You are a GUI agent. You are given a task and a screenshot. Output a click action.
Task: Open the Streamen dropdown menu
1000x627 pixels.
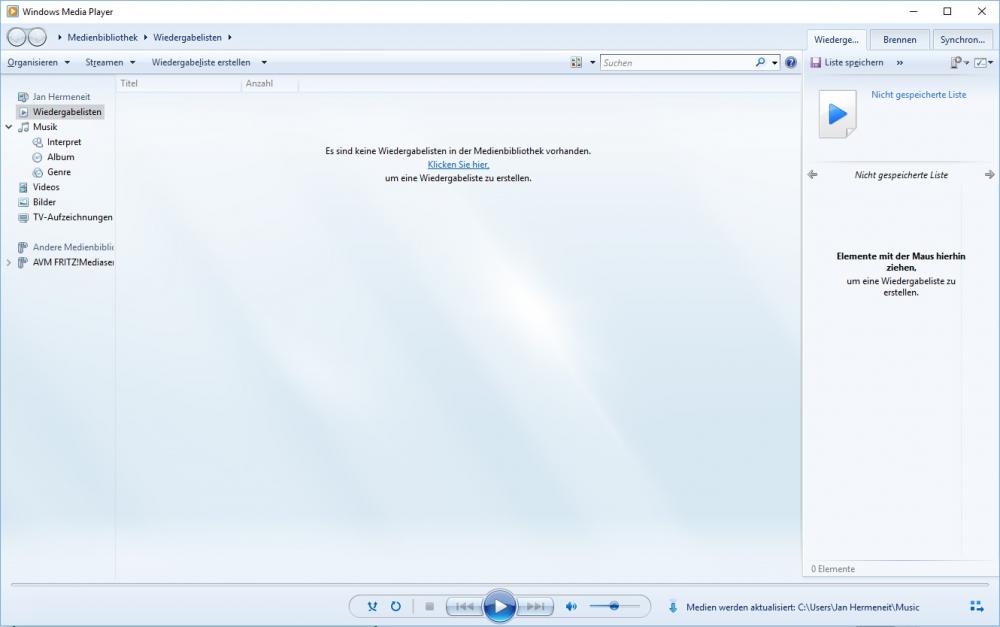(110, 63)
